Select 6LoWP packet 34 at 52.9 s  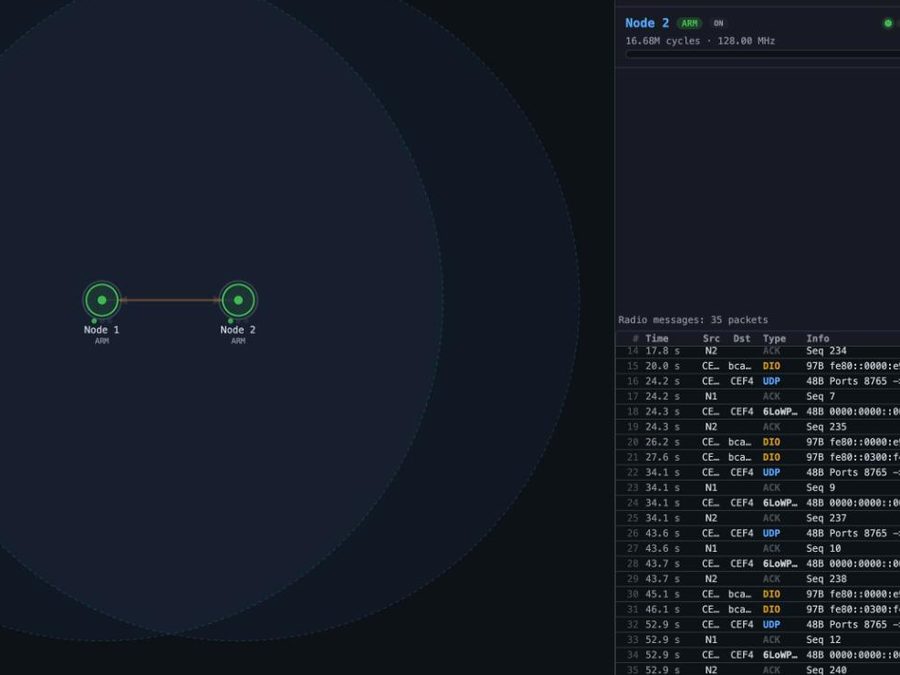(x=758, y=655)
